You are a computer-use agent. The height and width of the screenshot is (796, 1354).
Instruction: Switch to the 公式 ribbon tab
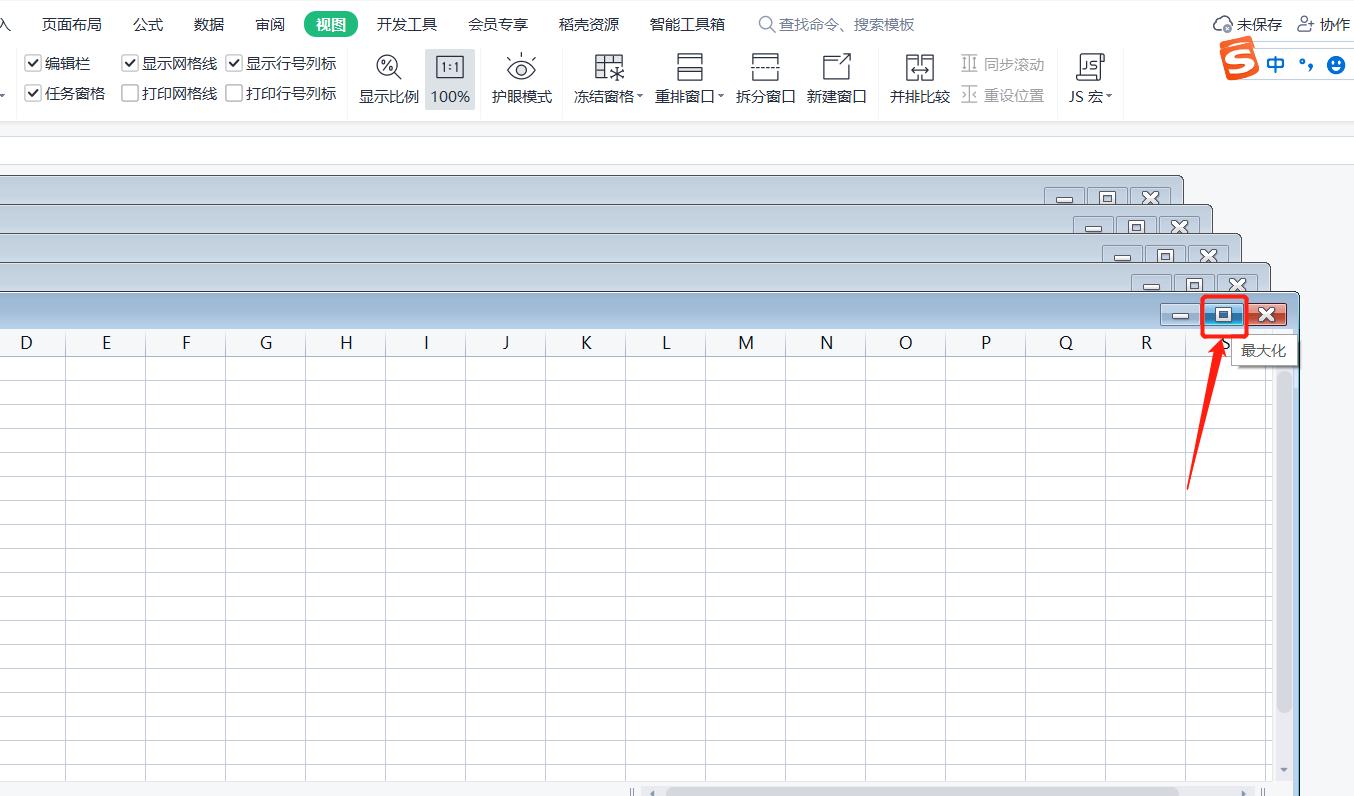[148, 24]
